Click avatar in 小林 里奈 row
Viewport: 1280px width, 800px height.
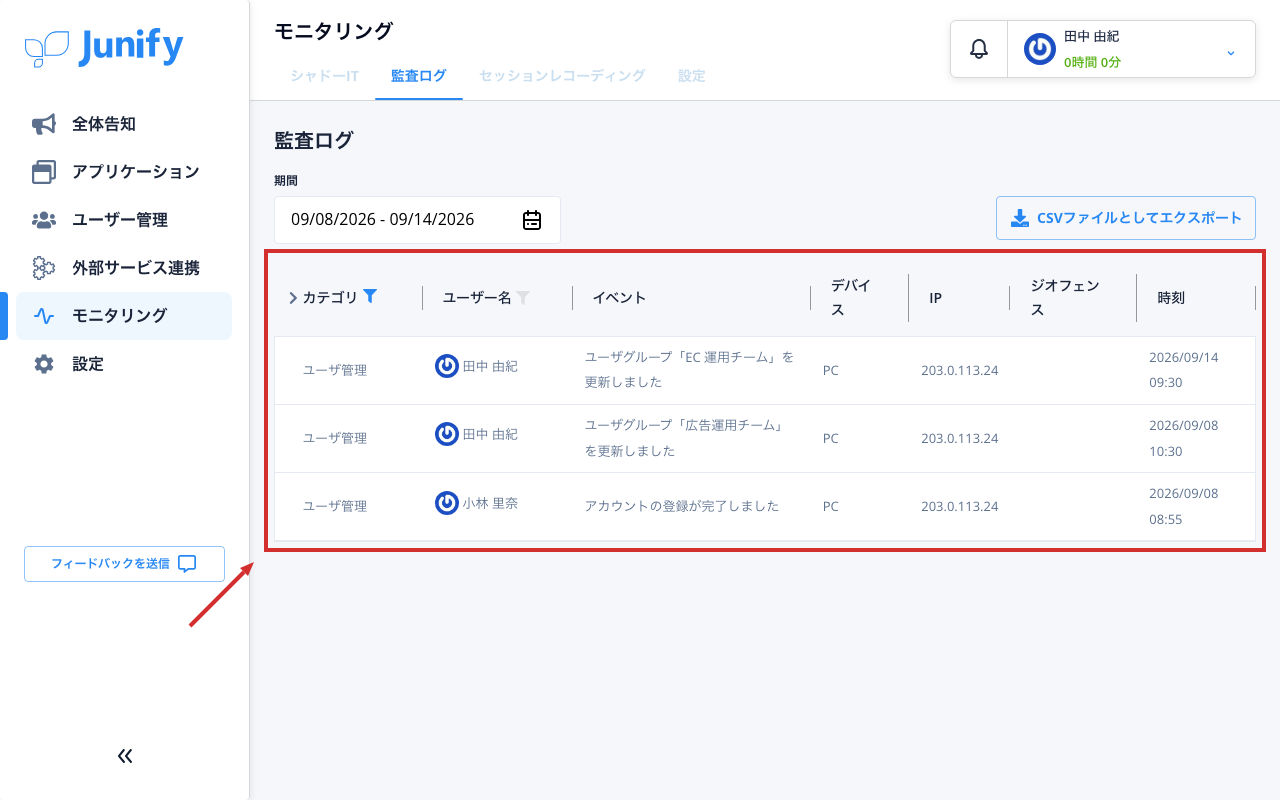(447, 503)
